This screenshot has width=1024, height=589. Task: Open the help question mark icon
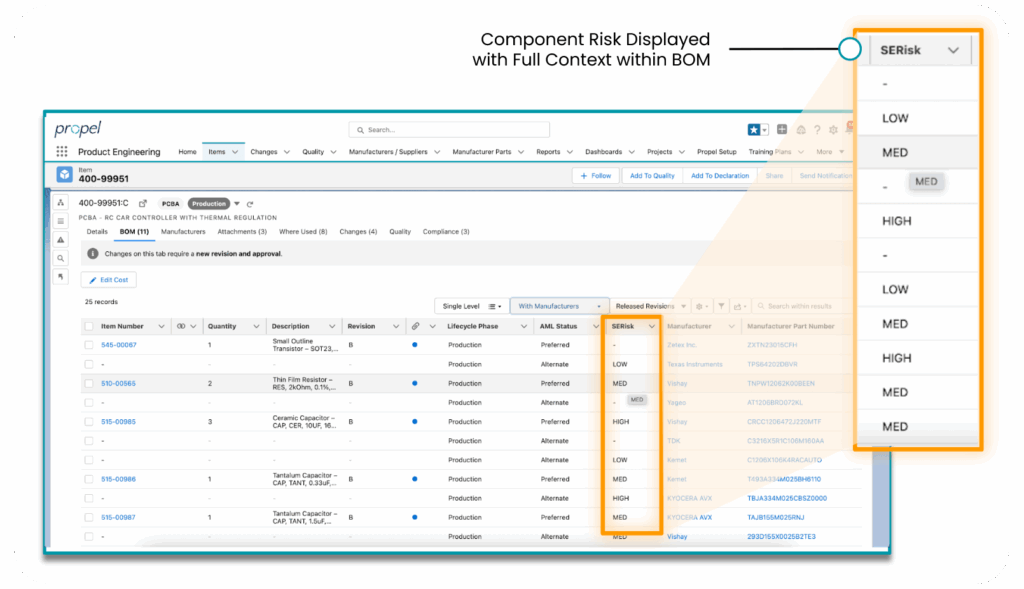817,129
